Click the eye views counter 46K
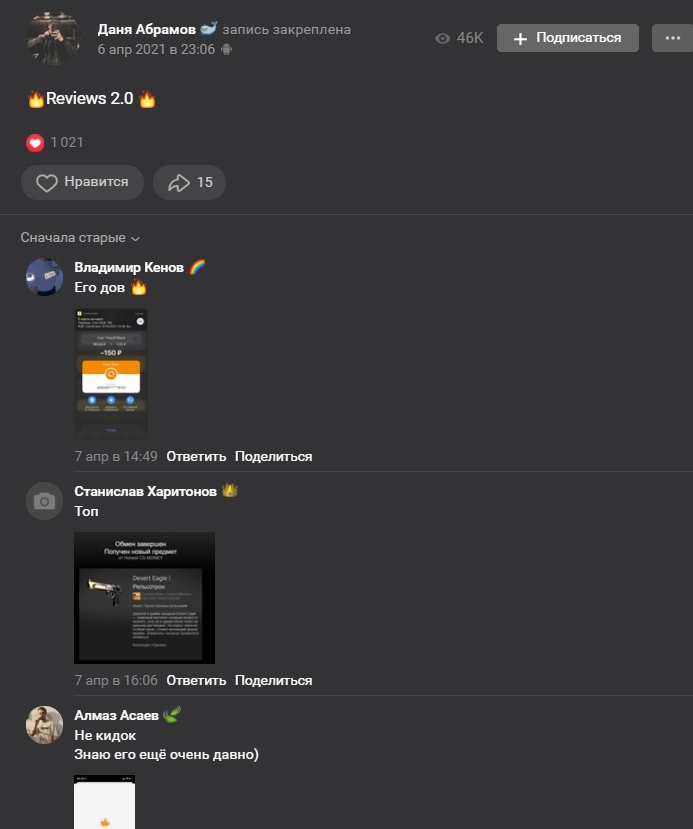 [x=459, y=38]
